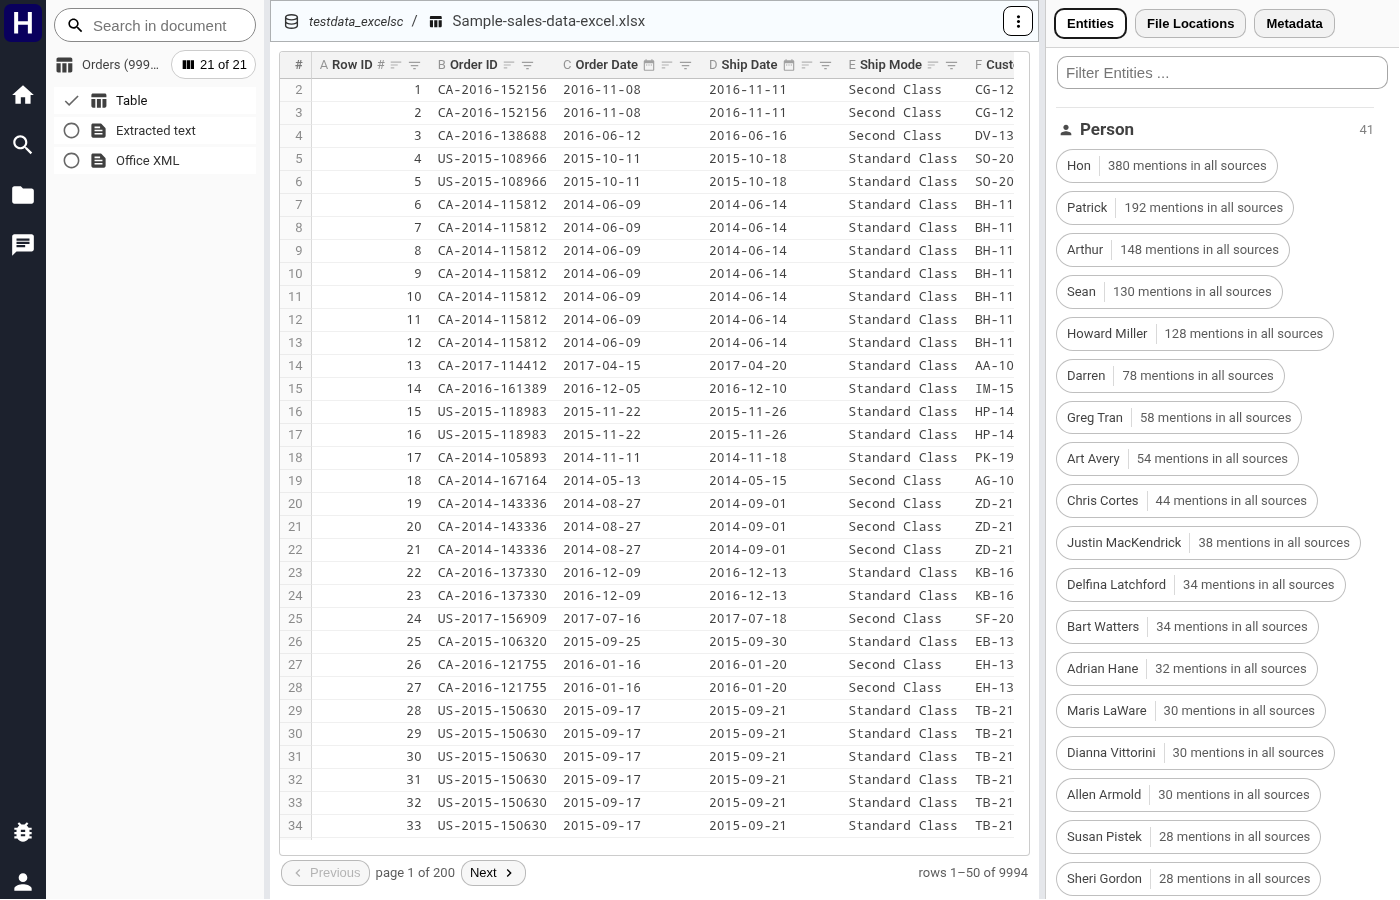Select the Greg Tran entity chip

[1178, 418]
